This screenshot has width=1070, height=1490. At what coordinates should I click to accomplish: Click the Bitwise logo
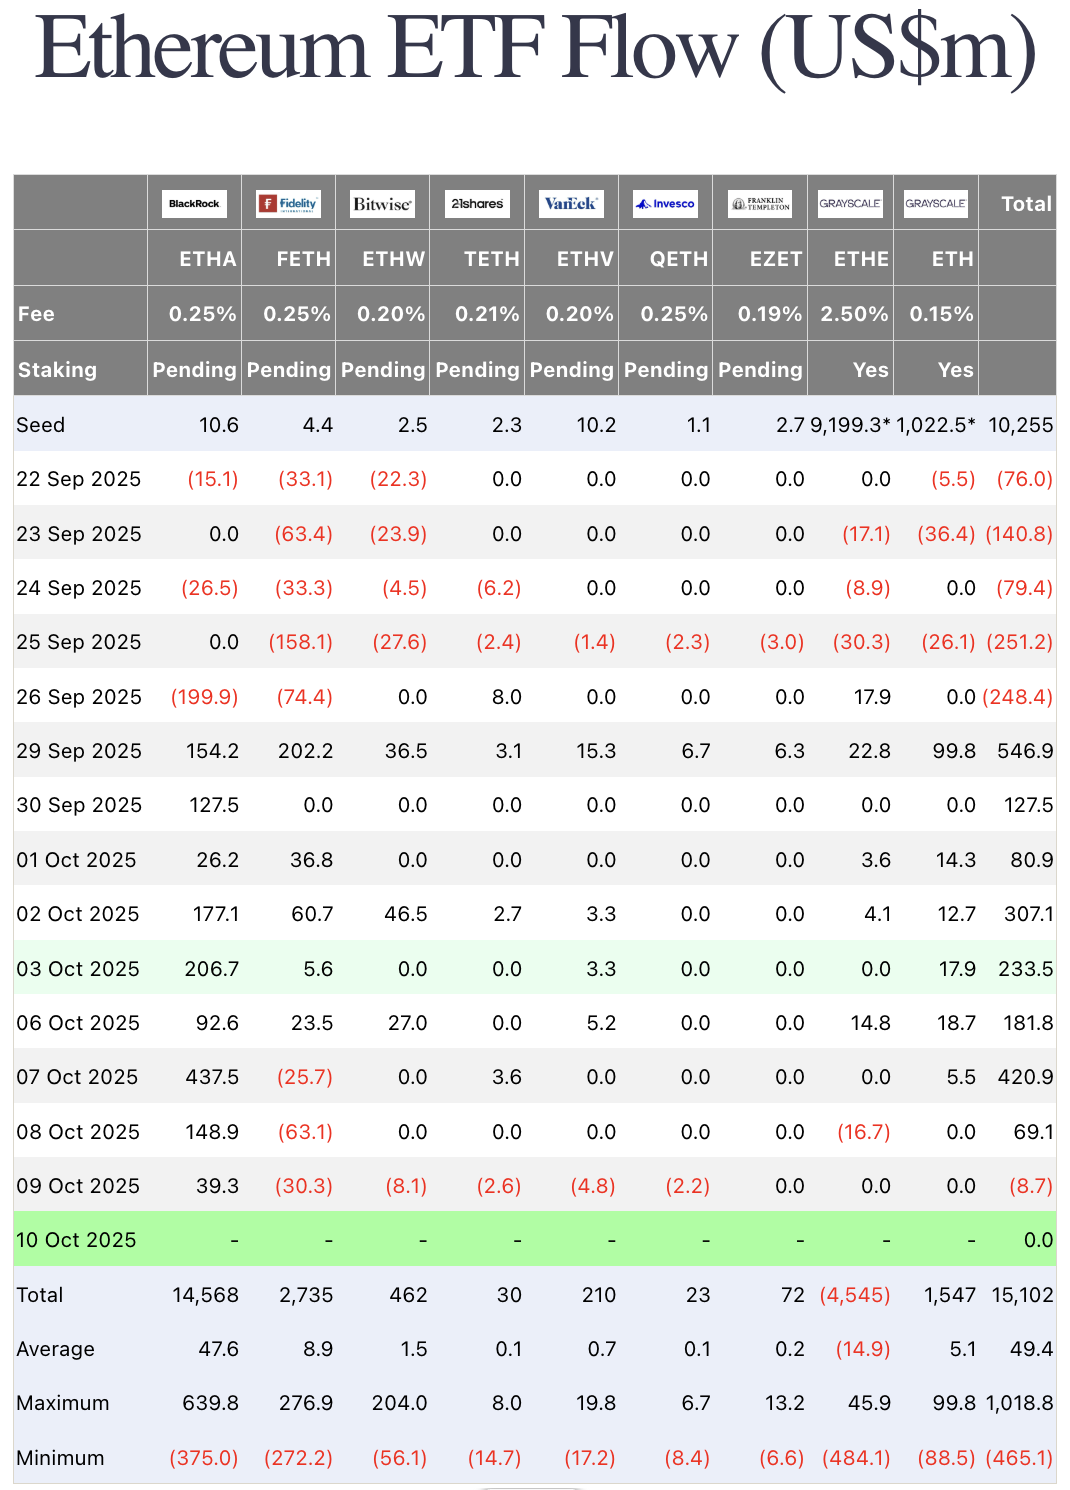382,204
